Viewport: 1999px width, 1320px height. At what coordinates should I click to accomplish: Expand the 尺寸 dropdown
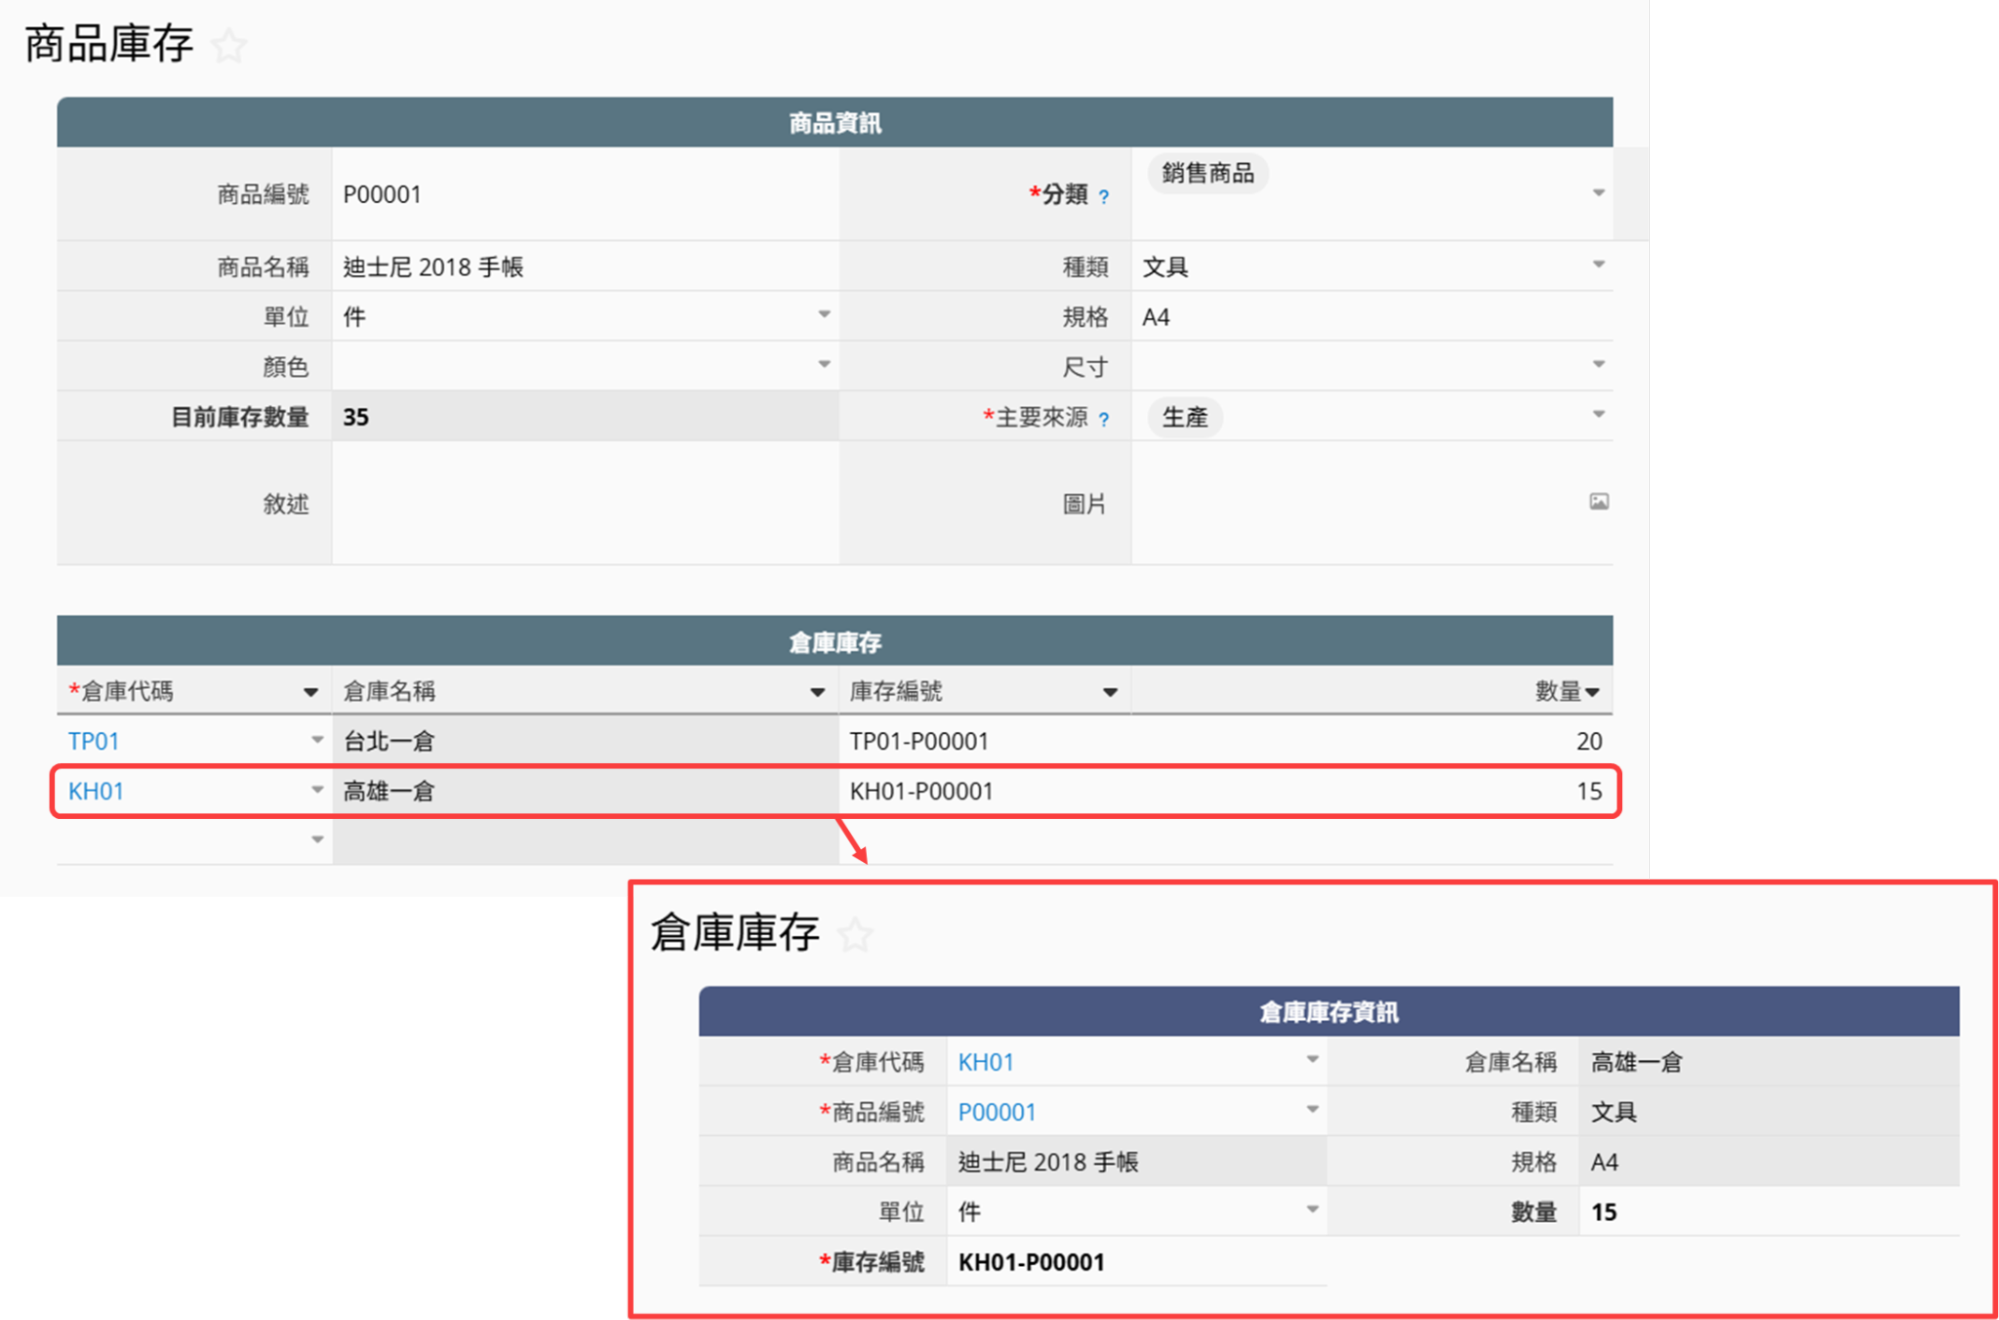1598,365
